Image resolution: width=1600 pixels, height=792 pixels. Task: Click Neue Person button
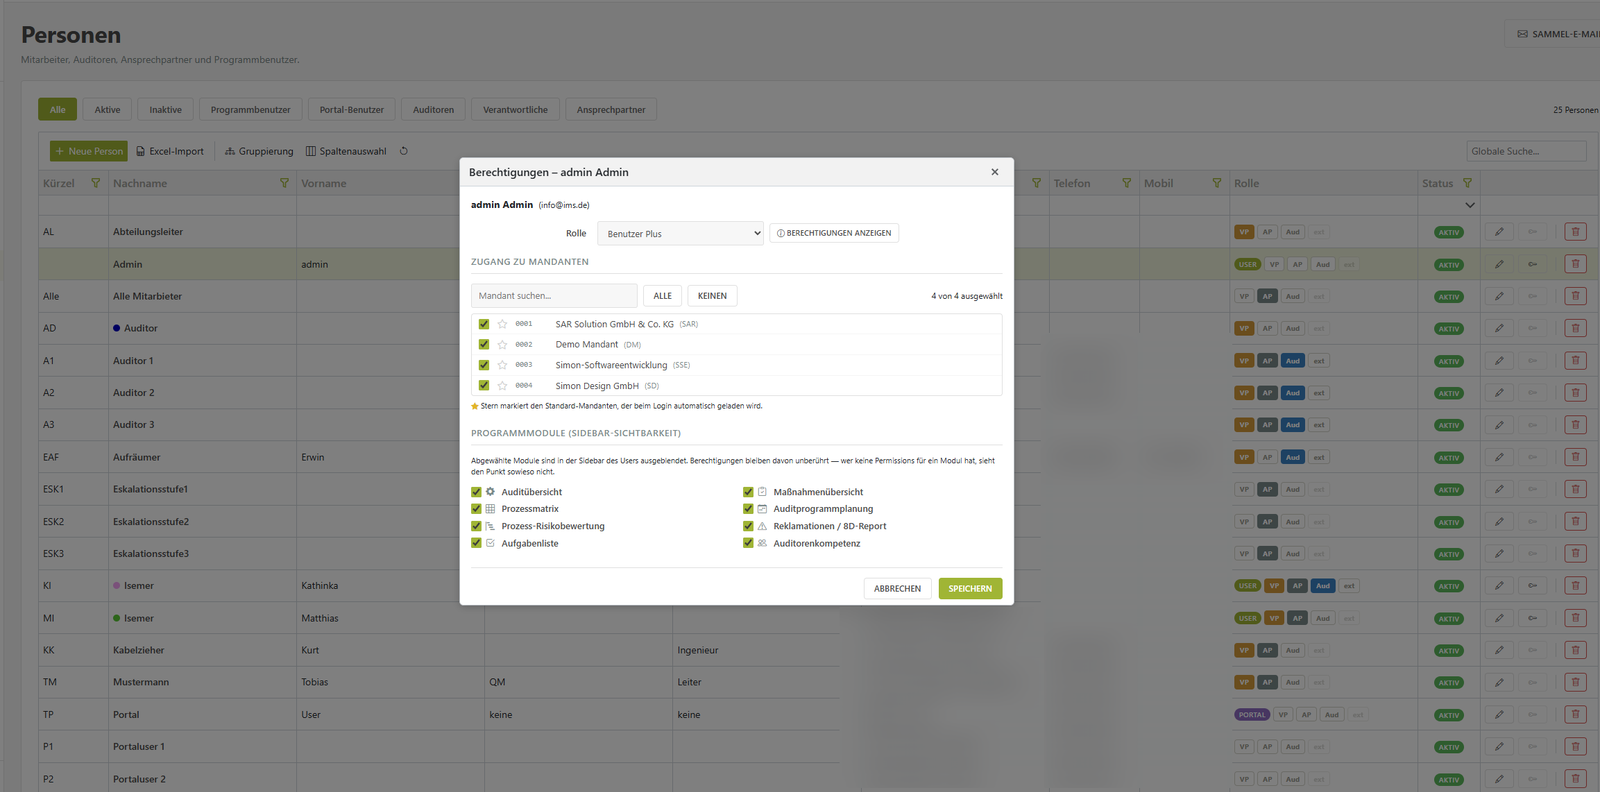coord(89,151)
